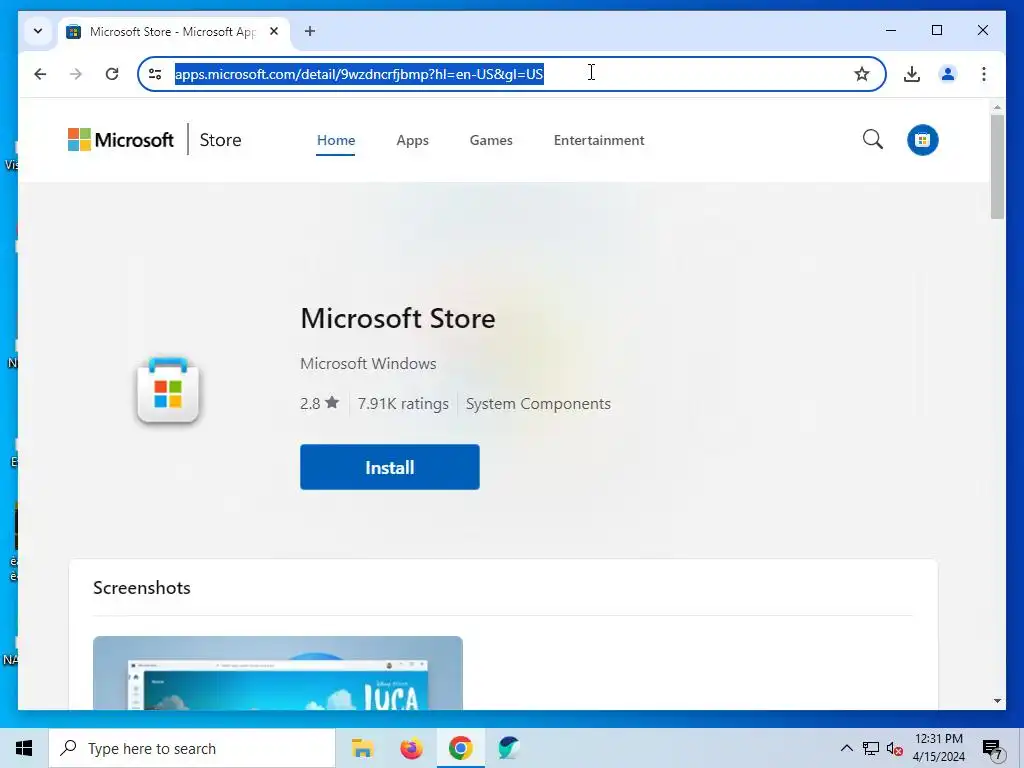Open the blue Microsoft Store app button
Image resolution: width=1024 pixels, height=768 pixels.
(922, 140)
